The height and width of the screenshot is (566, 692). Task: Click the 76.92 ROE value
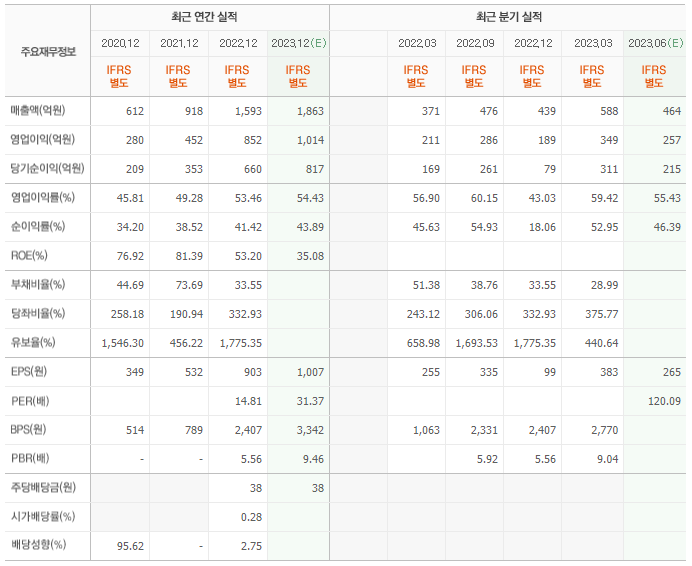tap(130, 257)
